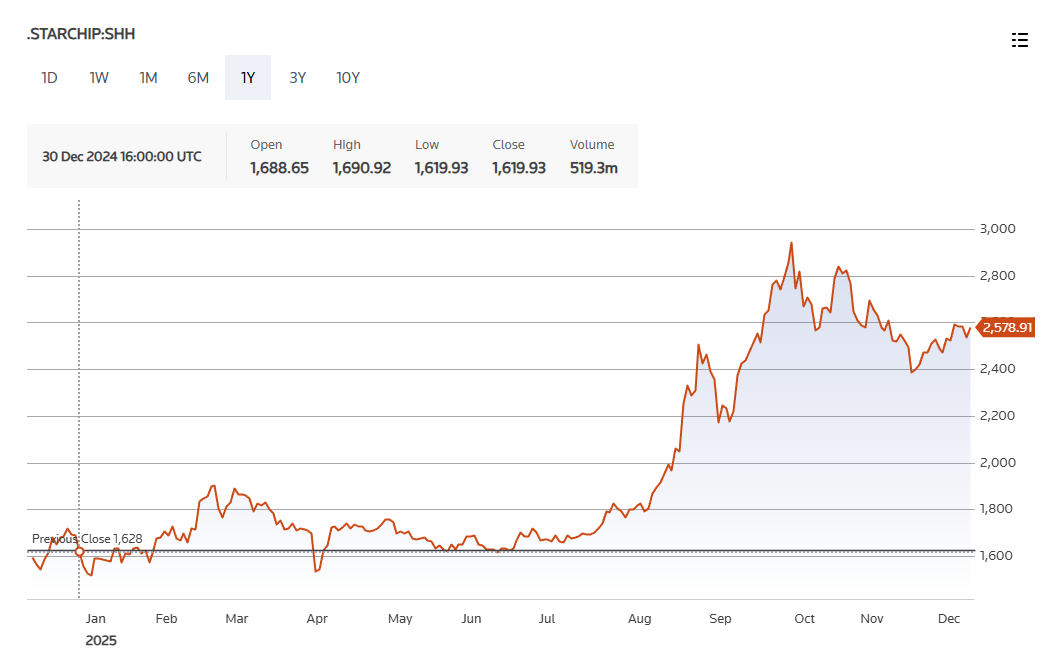Click the 30 Dec 2024 16:00:00 UTC timestamp
Image resolution: width=1059 pixels, height=657 pixels.
click(x=122, y=157)
